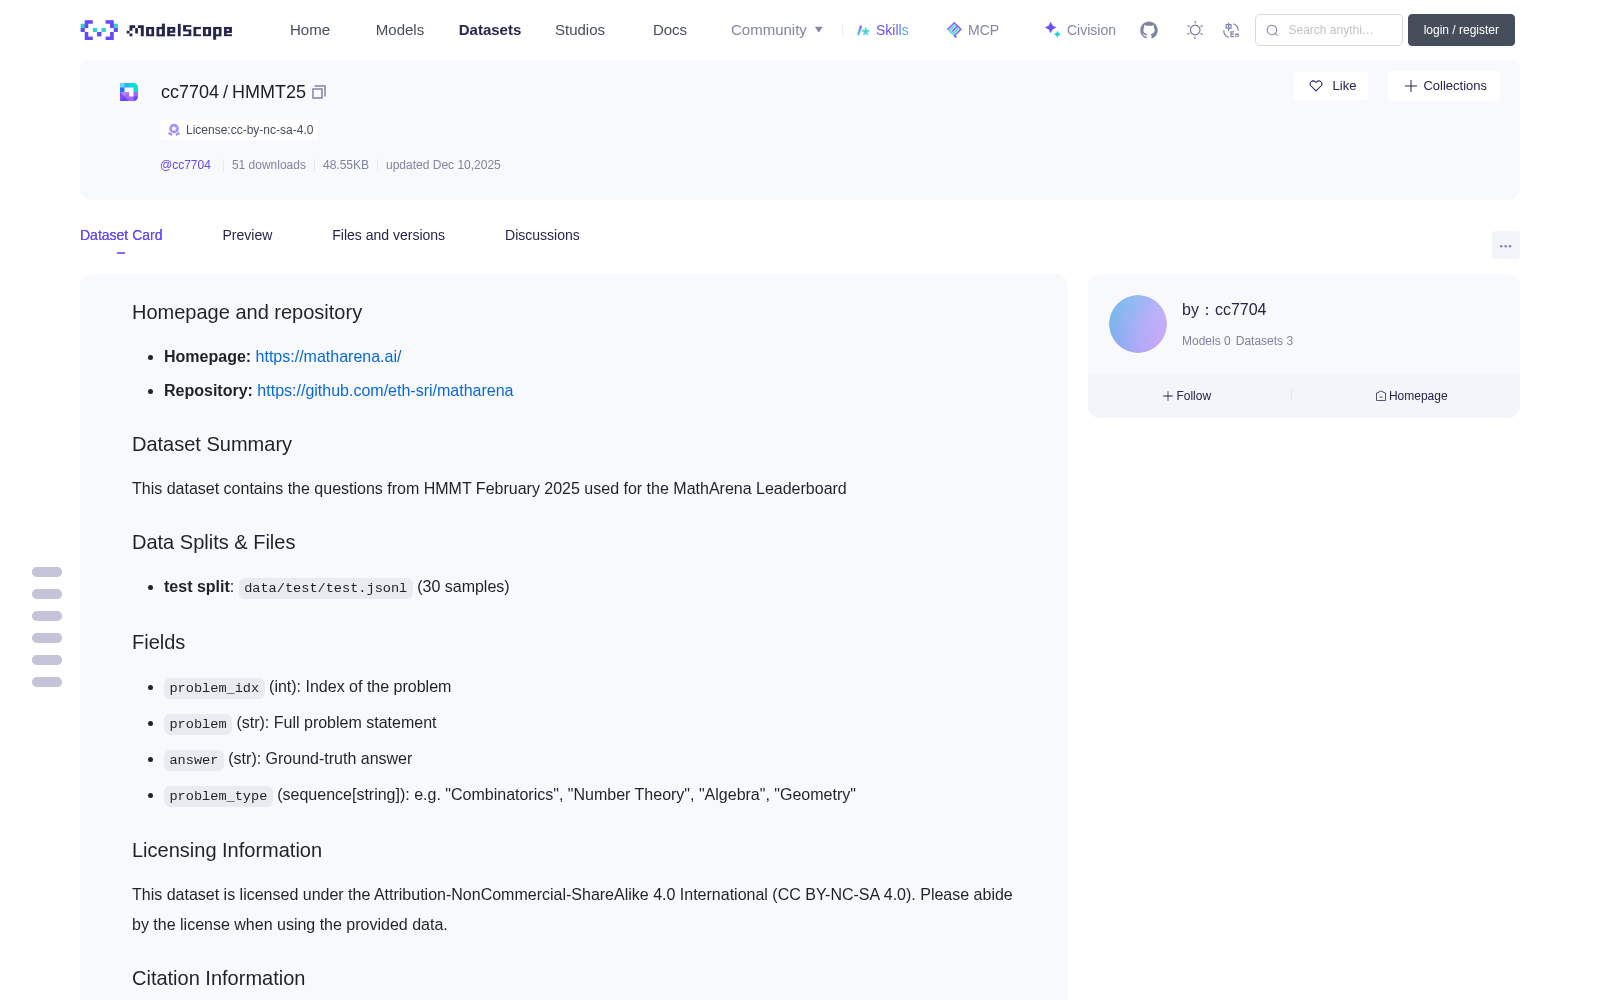Expand the Community dropdown menu
Screen dimensions: 1600x1000
click(777, 30)
